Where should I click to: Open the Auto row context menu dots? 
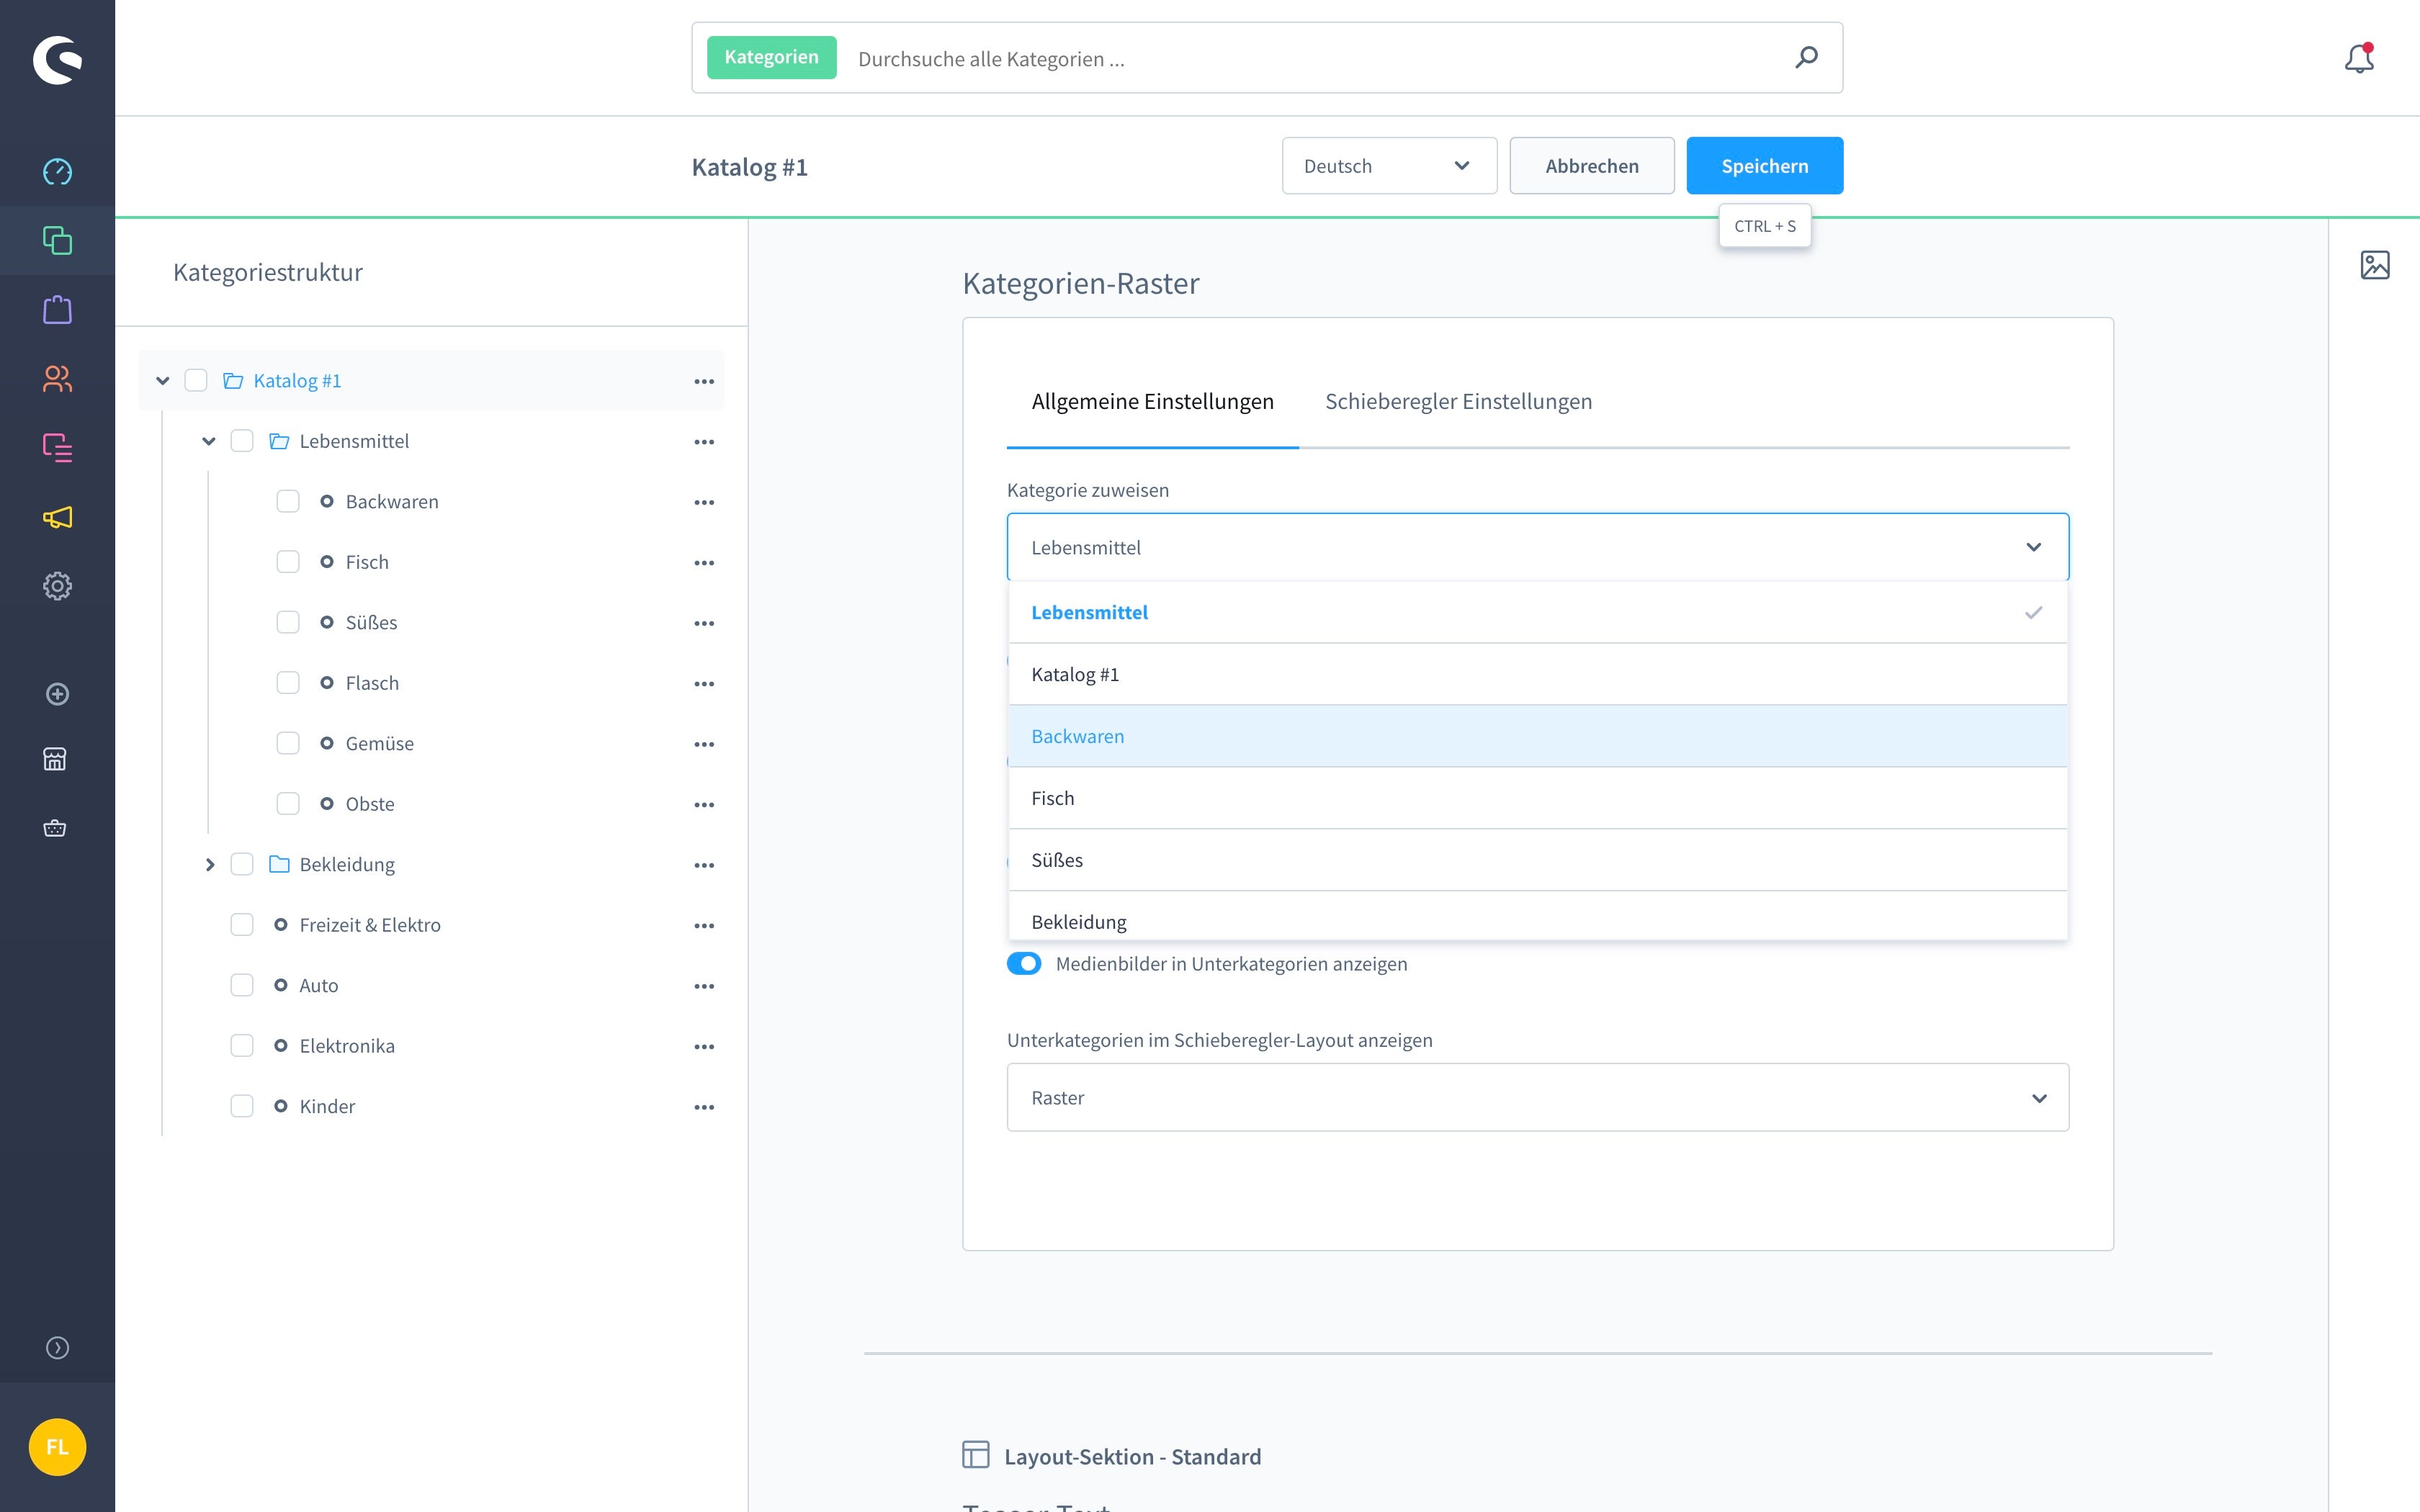(704, 986)
